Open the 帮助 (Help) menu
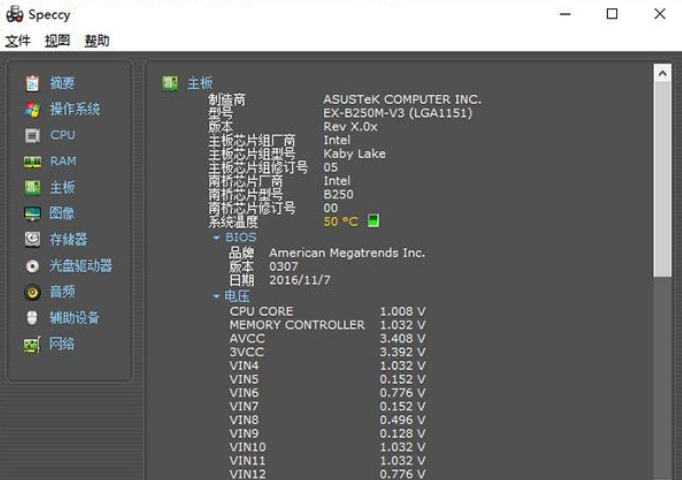 pyautogui.click(x=97, y=41)
